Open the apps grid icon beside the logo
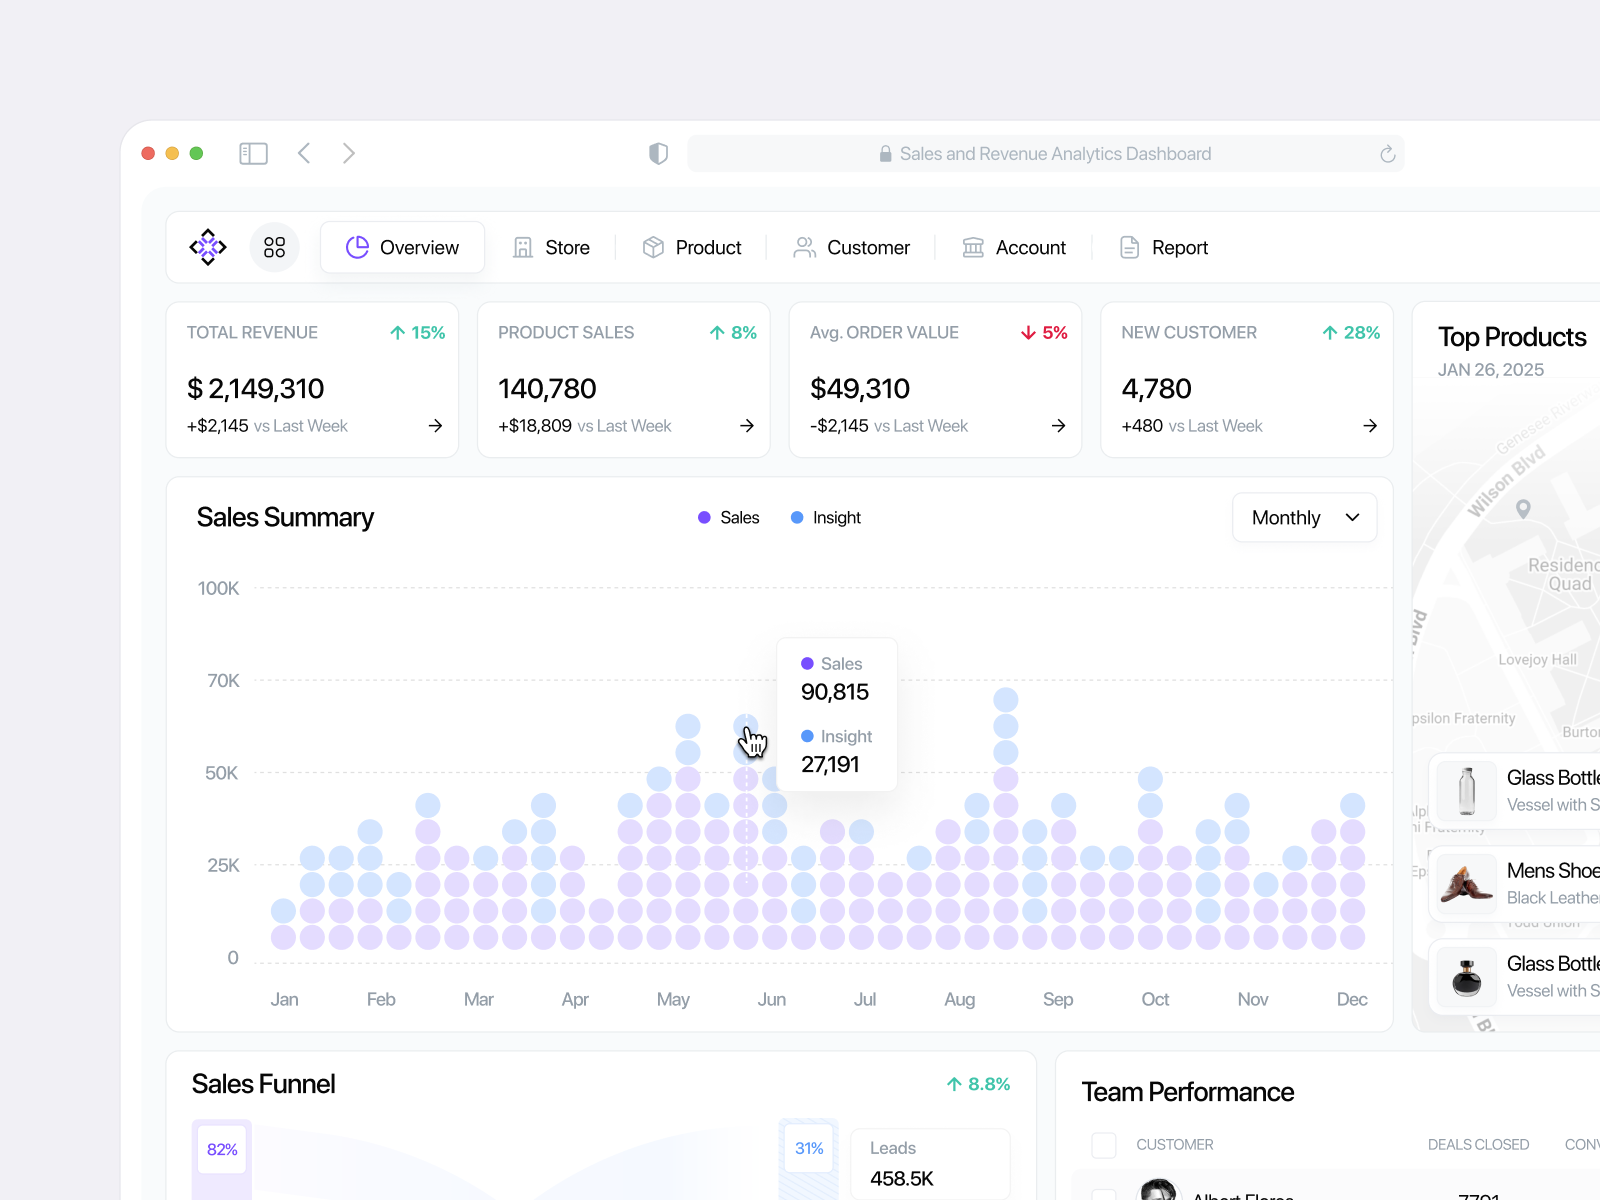Screen dimensions: 1600x1200 click(274, 247)
